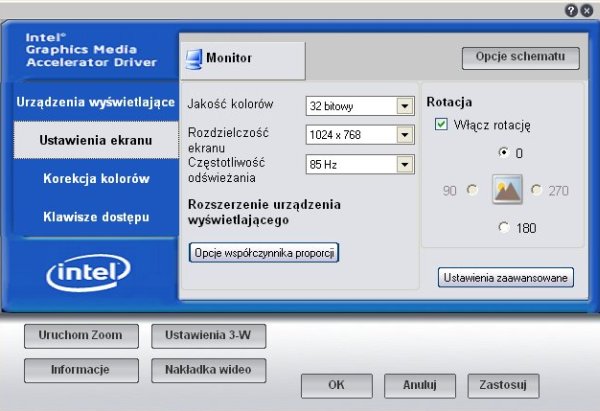The image size is (600, 411).
Task: Open Ustawienia 3-W
Action: 209,336
